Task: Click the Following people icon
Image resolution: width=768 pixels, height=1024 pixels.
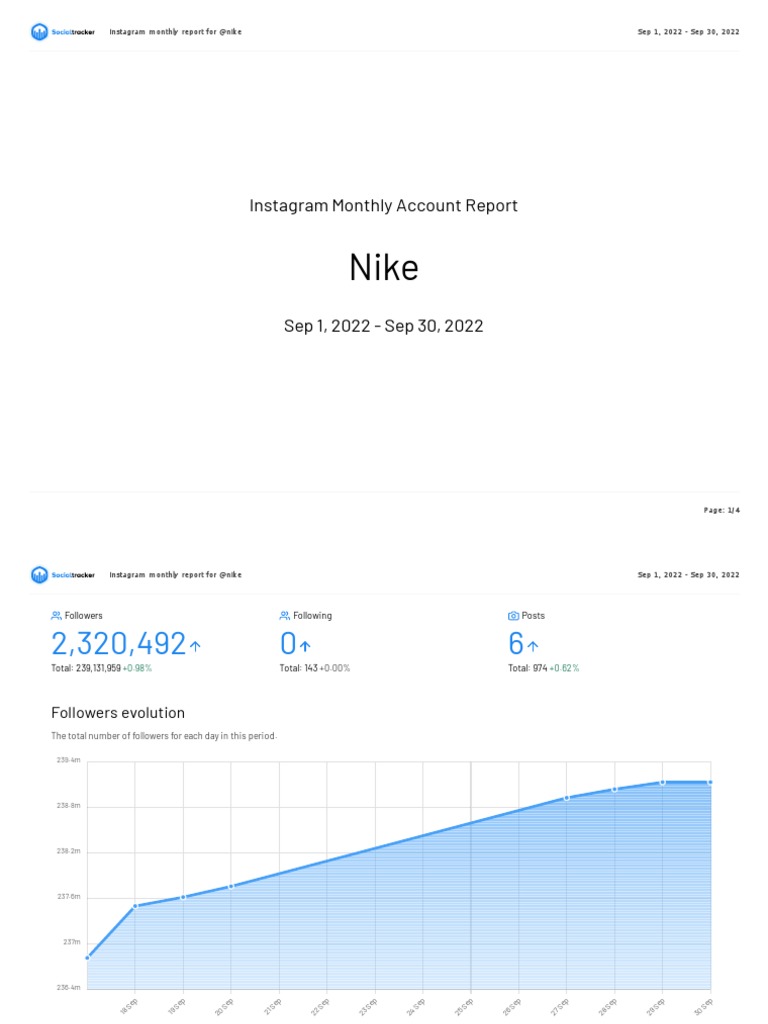Action: pos(285,615)
